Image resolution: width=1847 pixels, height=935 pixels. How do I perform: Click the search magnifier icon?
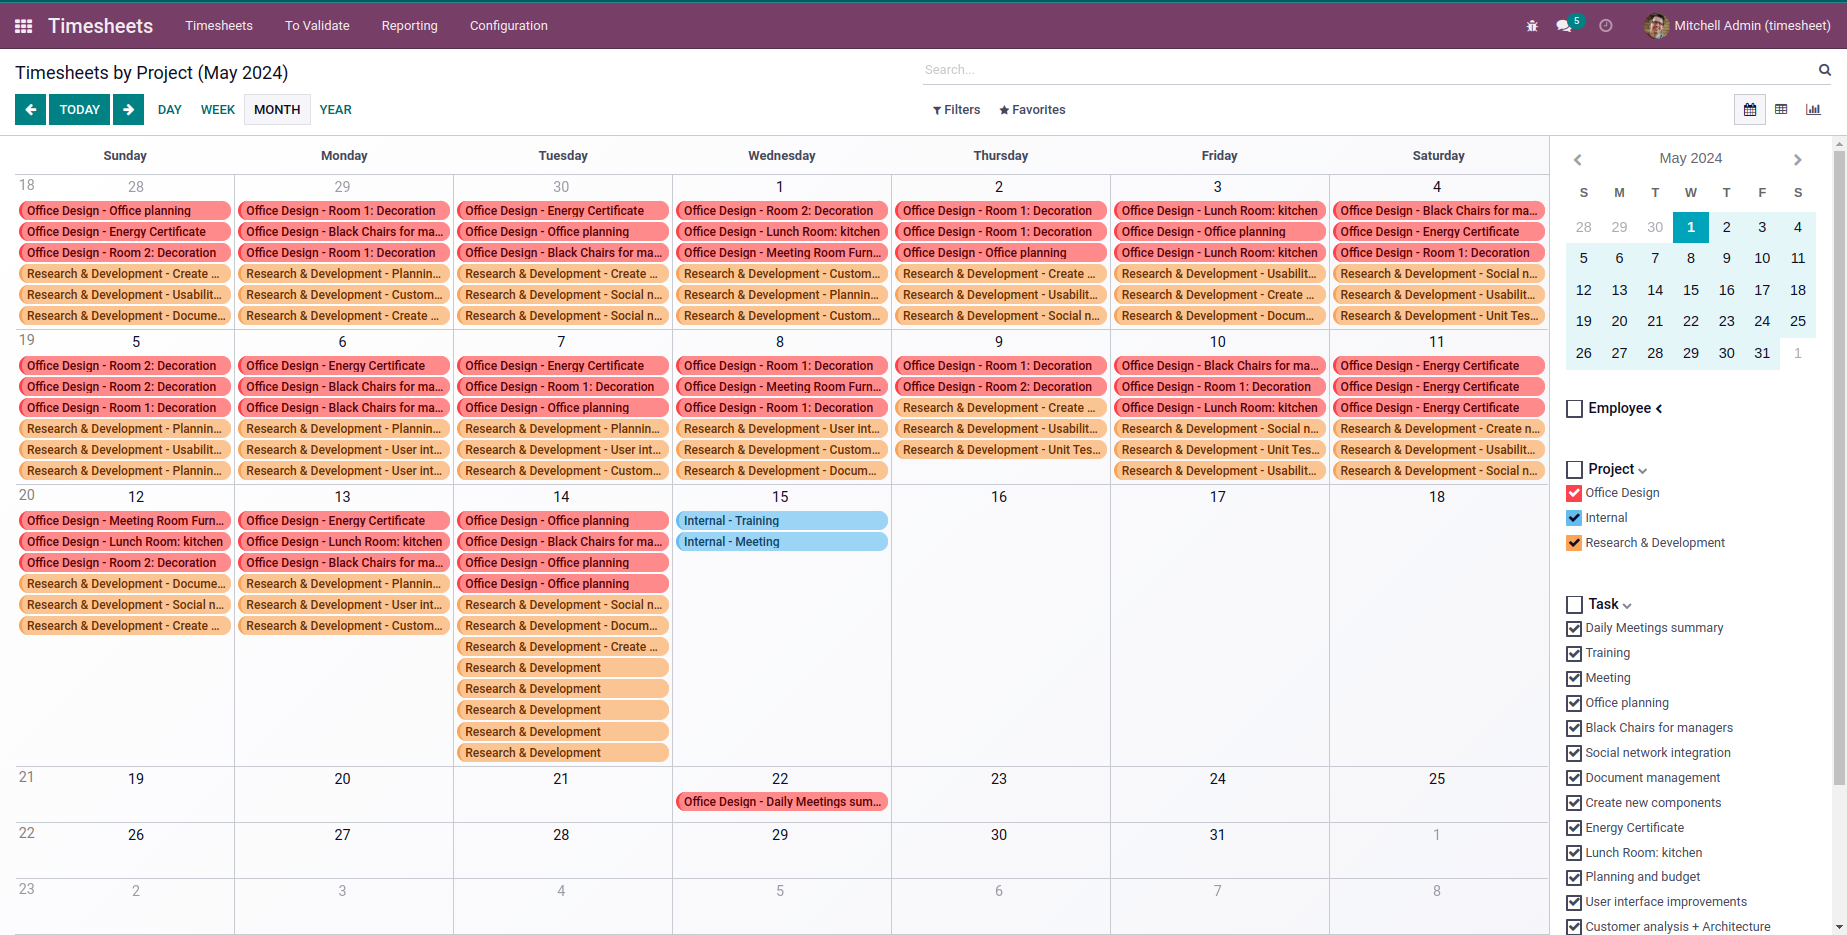[x=1824, y=70]
